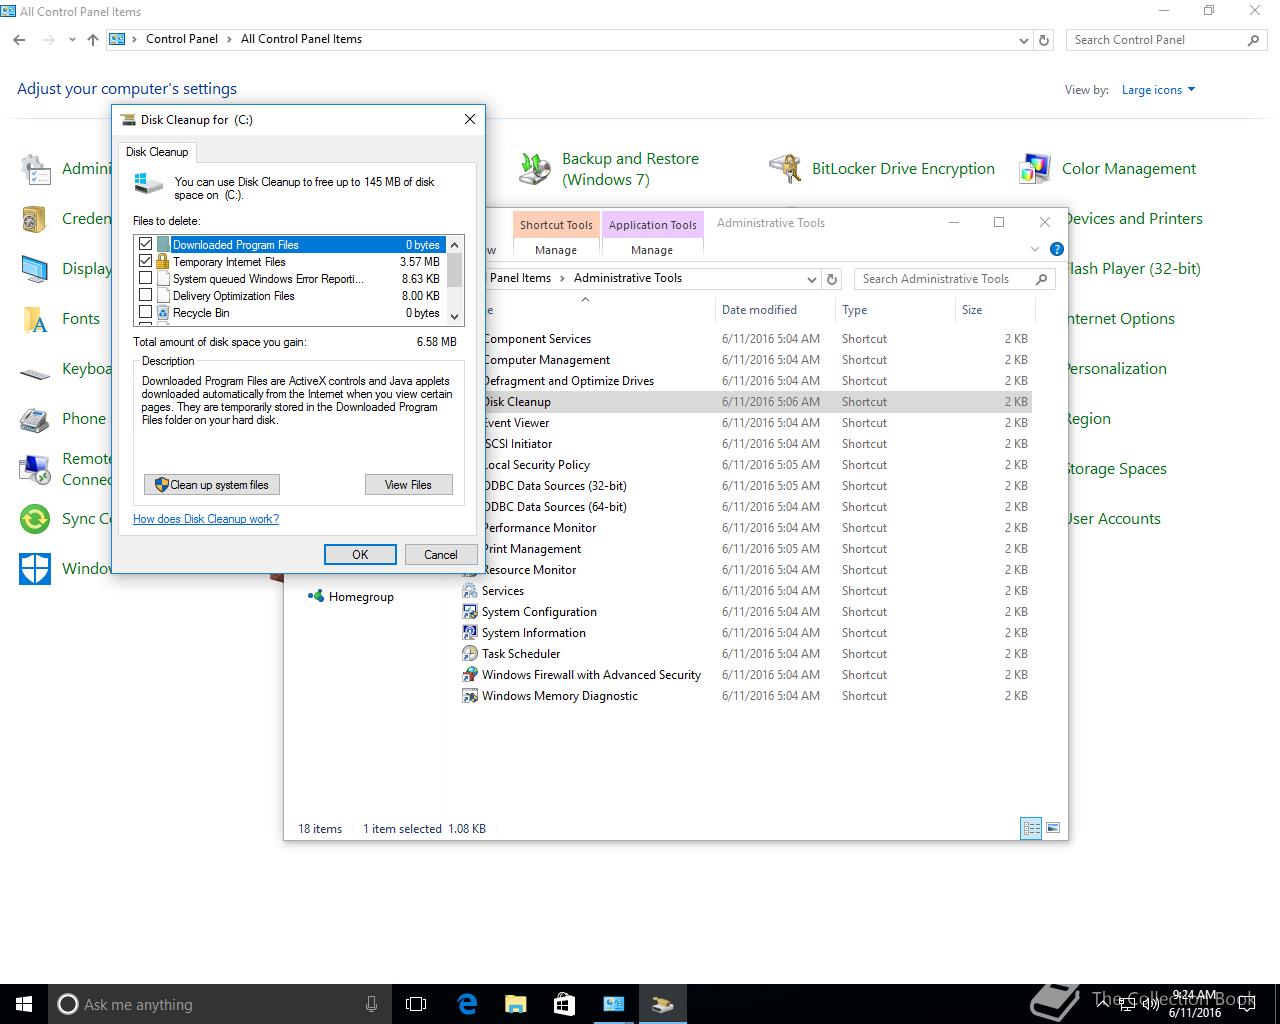Open Administrative Tools address bar dropdown
The width and height of the screenshot is (1280, 1024).
click(811, 279)
